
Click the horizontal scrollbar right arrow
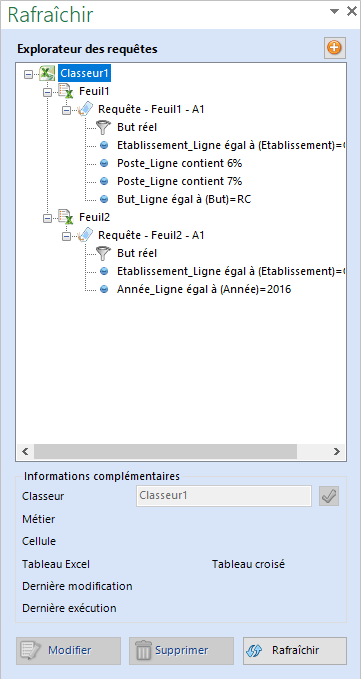(x=337, y=451)
